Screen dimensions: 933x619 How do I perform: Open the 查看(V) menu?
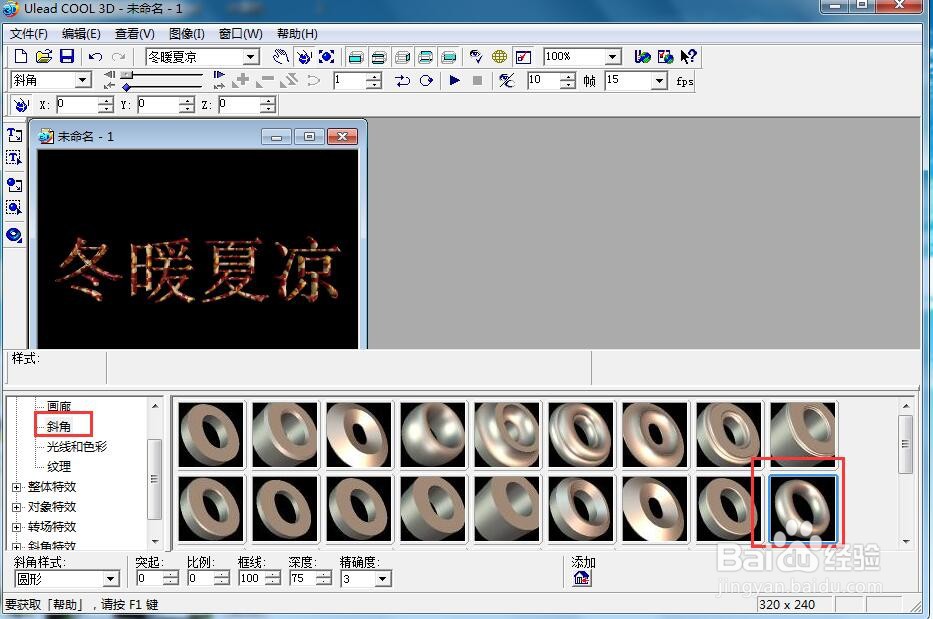[135, 34]
